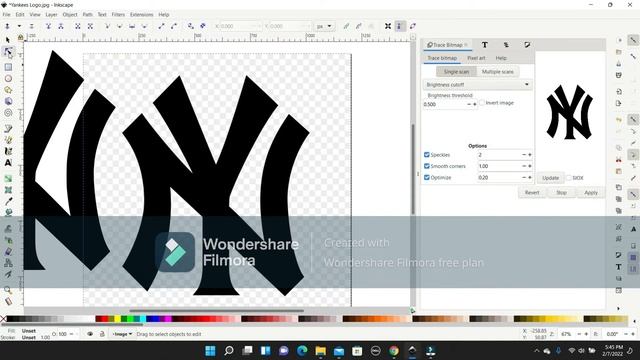Open the Extensions menu

142,14
